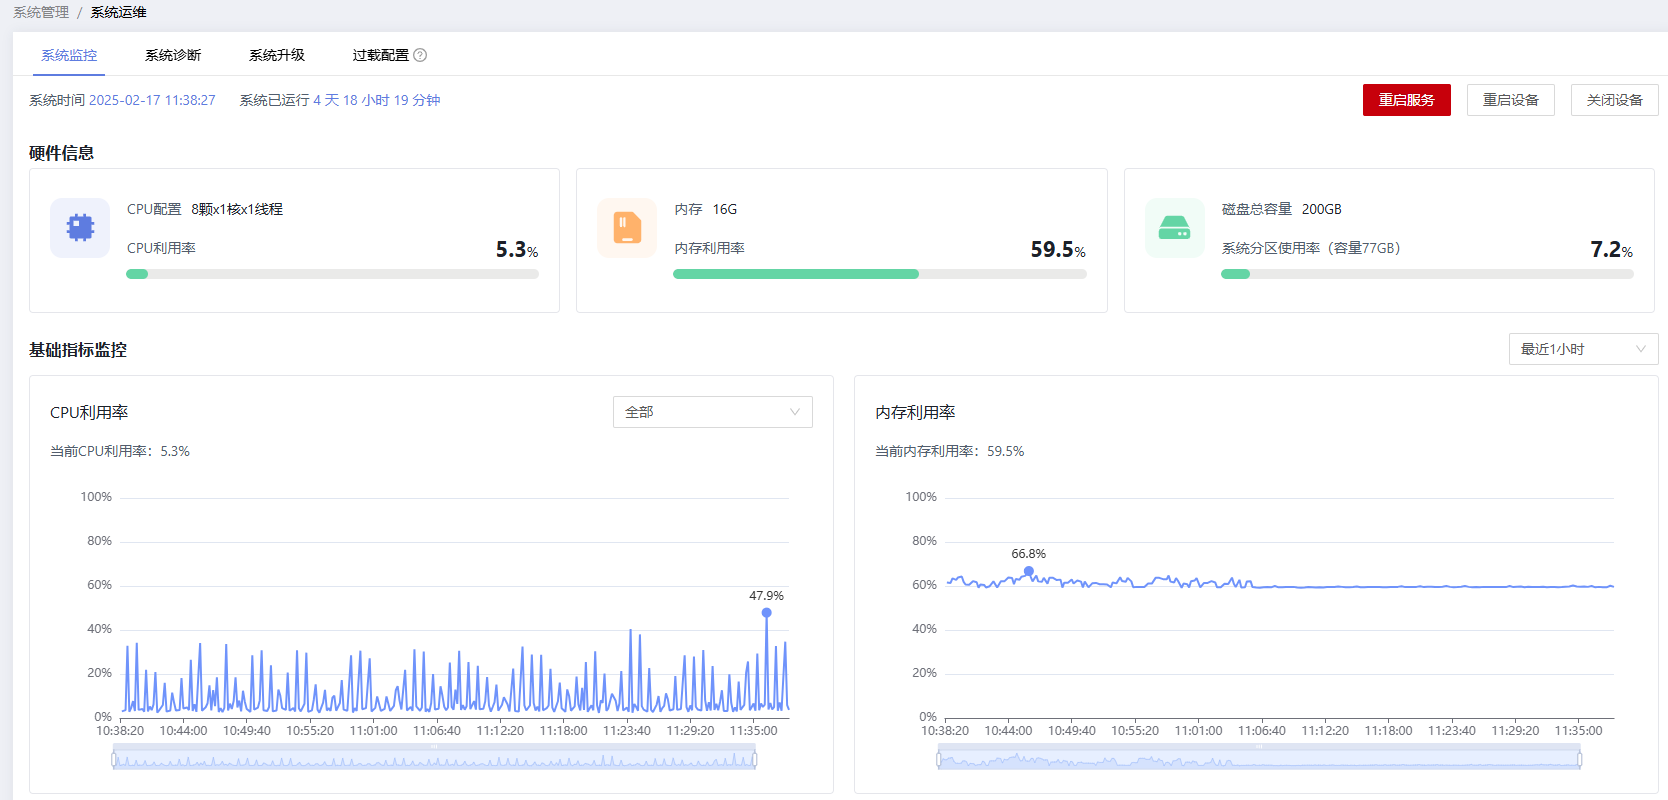Image resolution: width=1668 pixels, height=800 pixels.
Task: Click the 当前内存利用率: 59.5% label
Action: tap(950, 451)
